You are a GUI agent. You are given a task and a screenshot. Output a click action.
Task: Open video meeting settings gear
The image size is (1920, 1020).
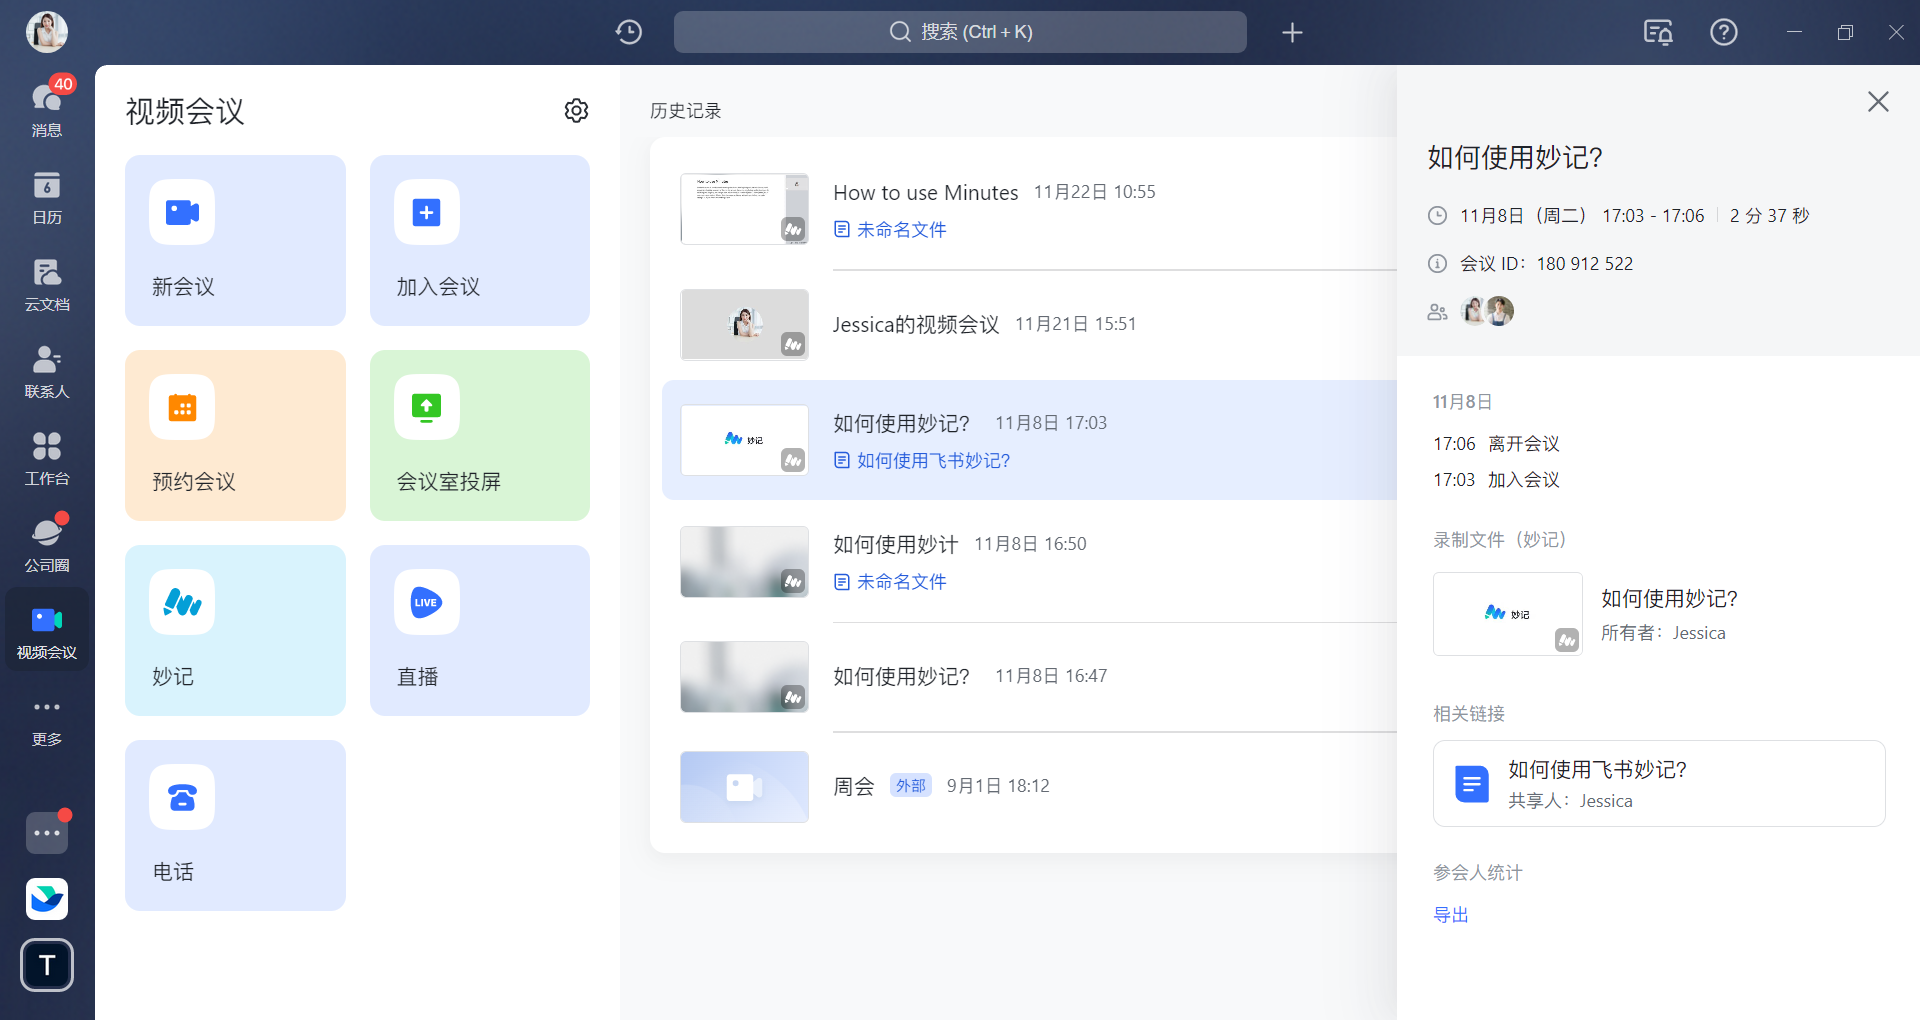[x=576, y=111]
